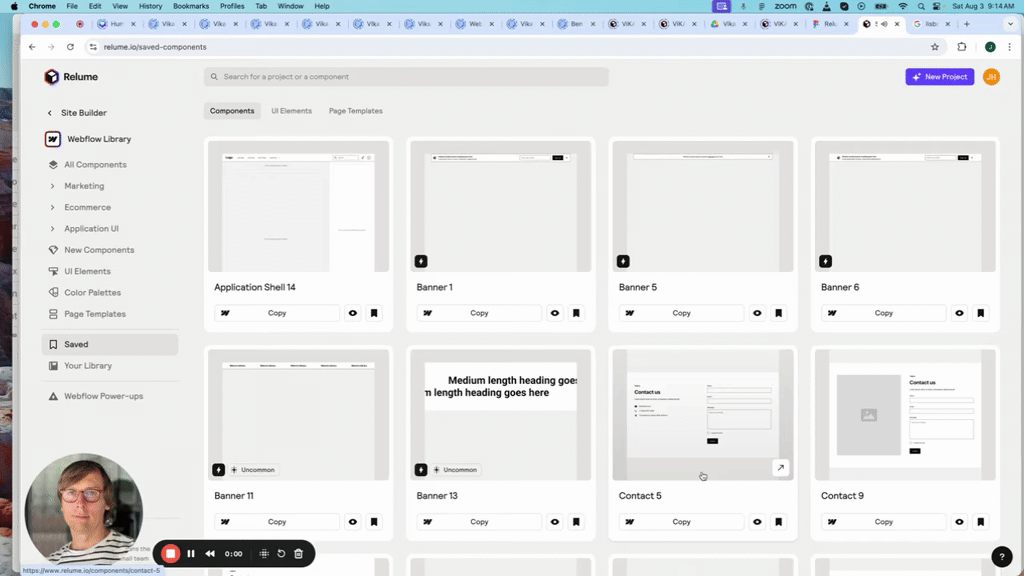Click the New Project button
The width and height of the screenshot is (1024, 576).
tap(940, 76)
